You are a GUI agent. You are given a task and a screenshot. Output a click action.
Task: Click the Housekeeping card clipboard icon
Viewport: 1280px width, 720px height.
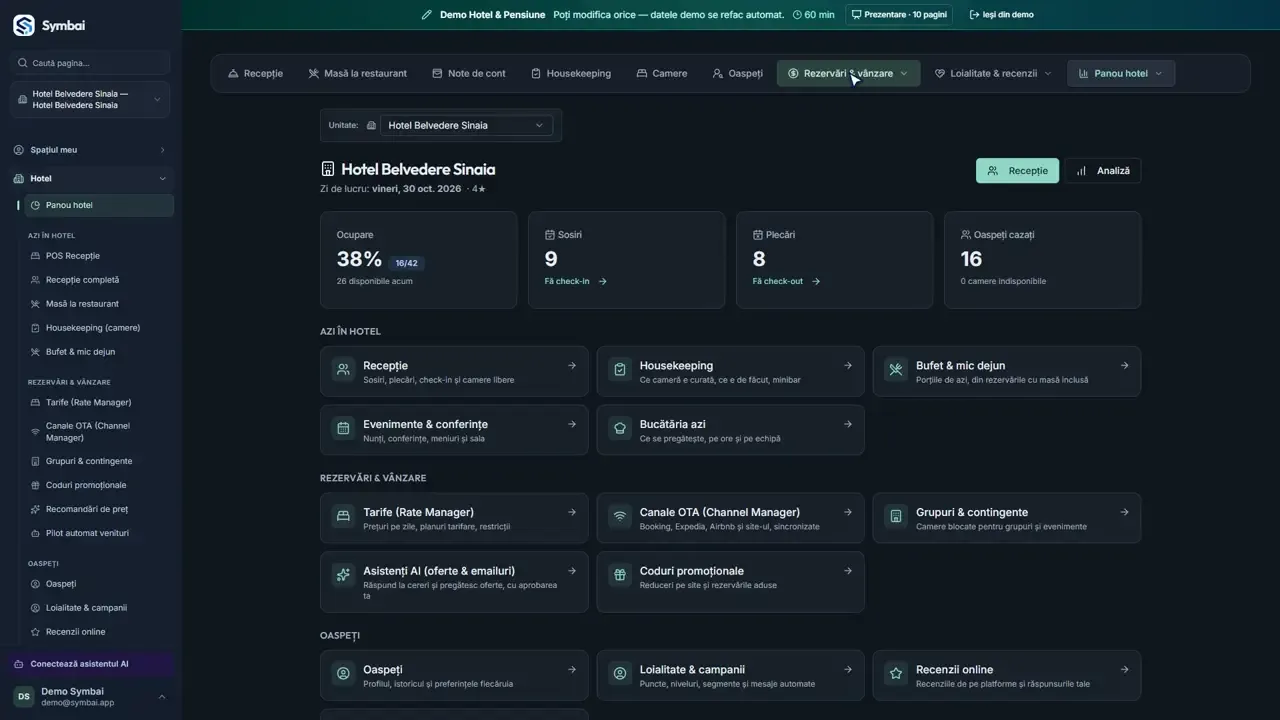coord(620,370)
